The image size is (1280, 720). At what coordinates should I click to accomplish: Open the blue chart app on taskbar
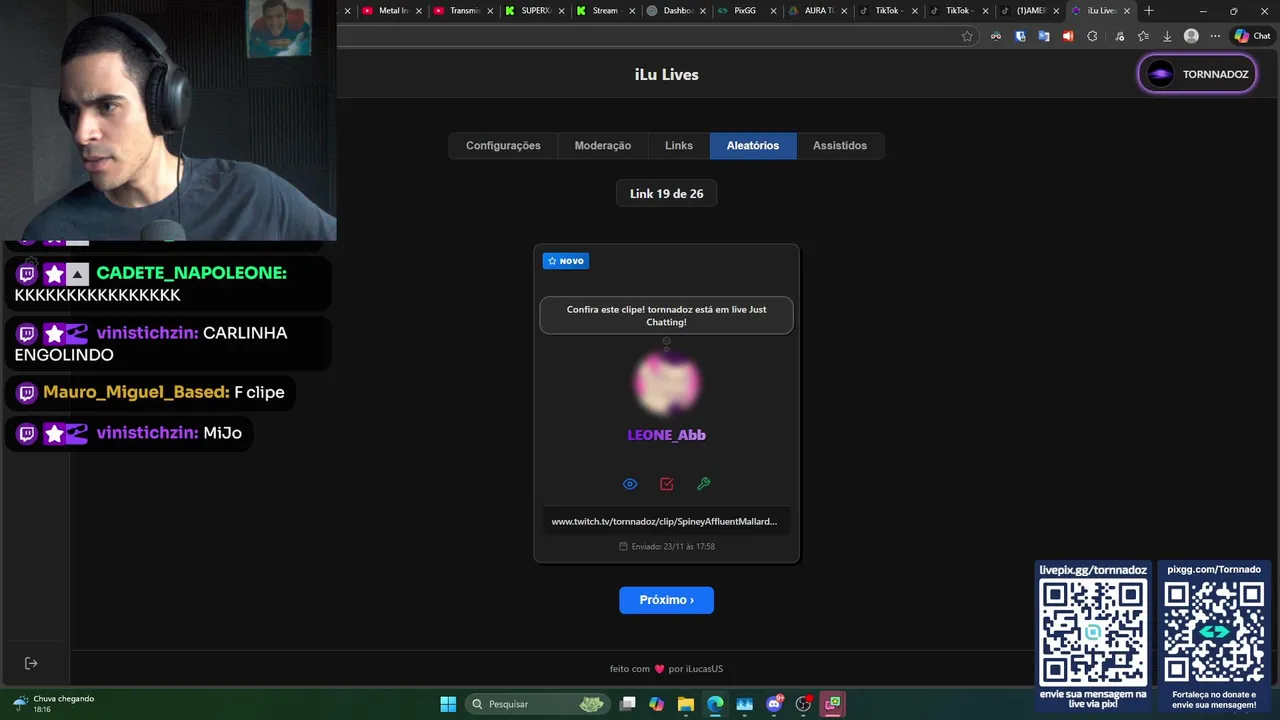(x=745, y=704)
